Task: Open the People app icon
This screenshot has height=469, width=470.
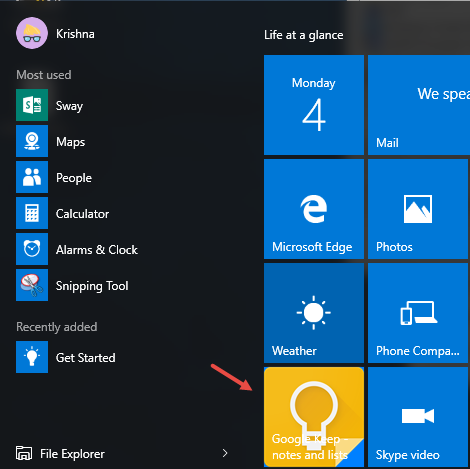Action: coord(32,177)
